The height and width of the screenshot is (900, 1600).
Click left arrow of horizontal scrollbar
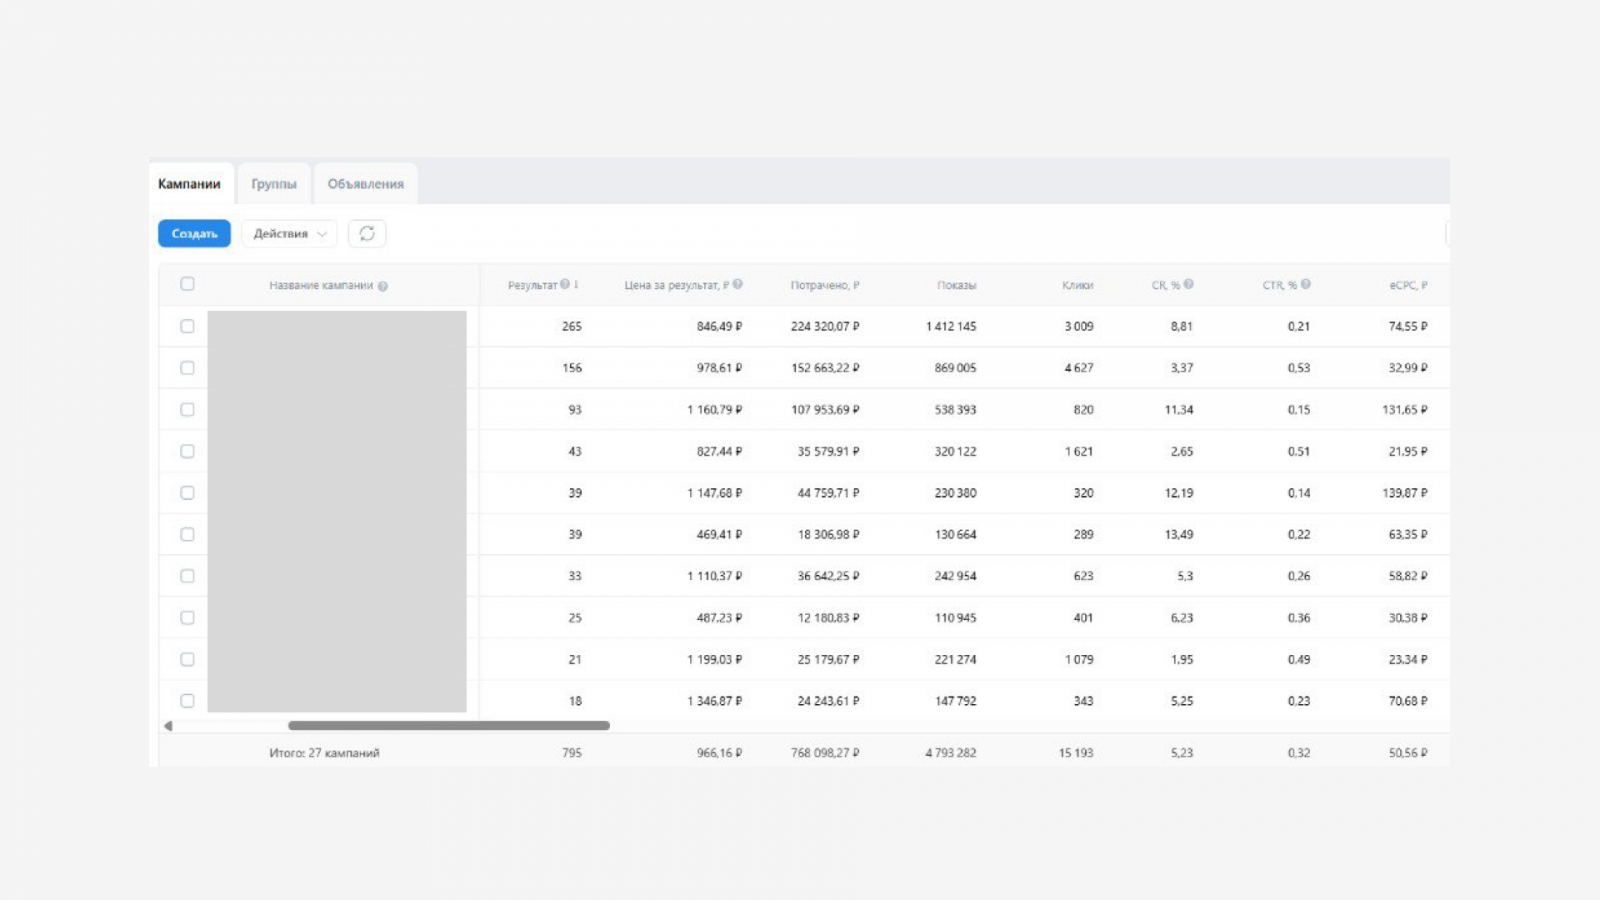click(x=168, y=726)
